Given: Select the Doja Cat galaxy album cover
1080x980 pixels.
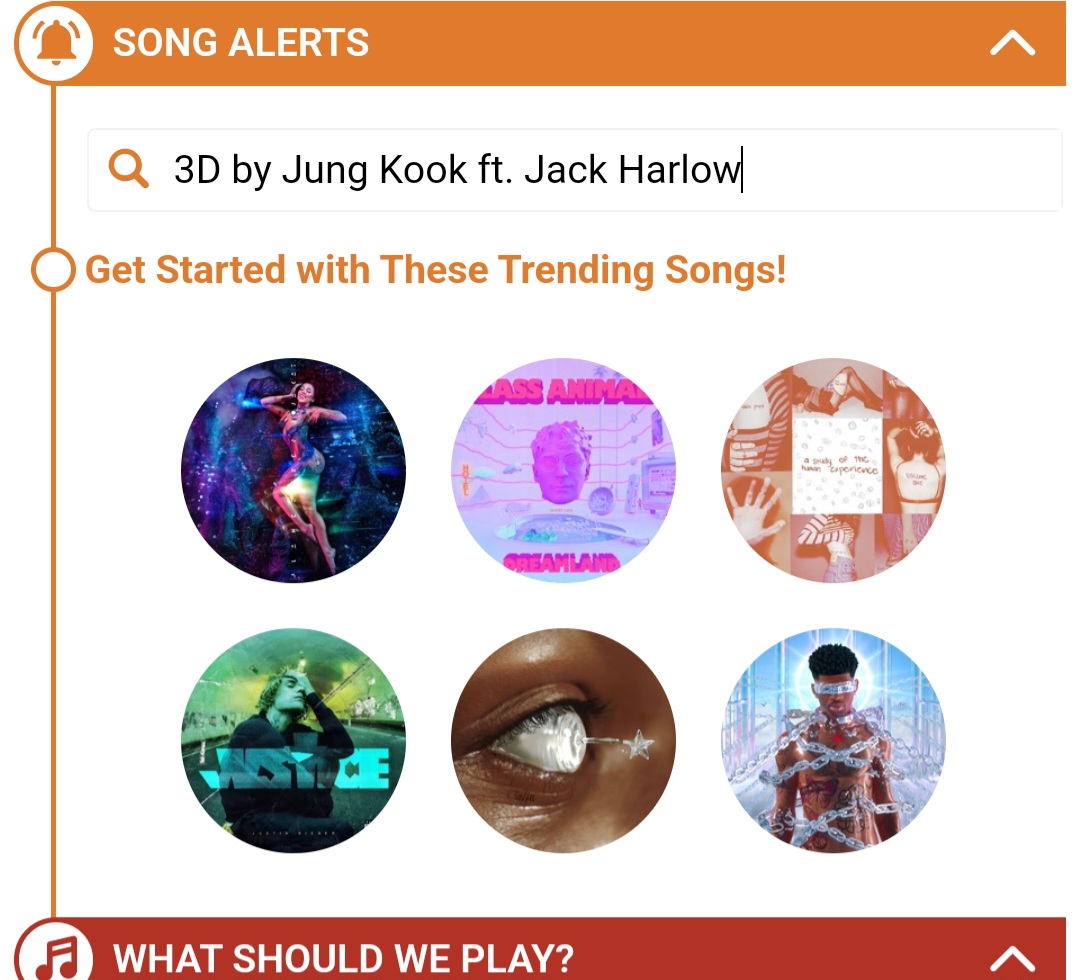Looking at the screenshot, I should pos(293,470).
